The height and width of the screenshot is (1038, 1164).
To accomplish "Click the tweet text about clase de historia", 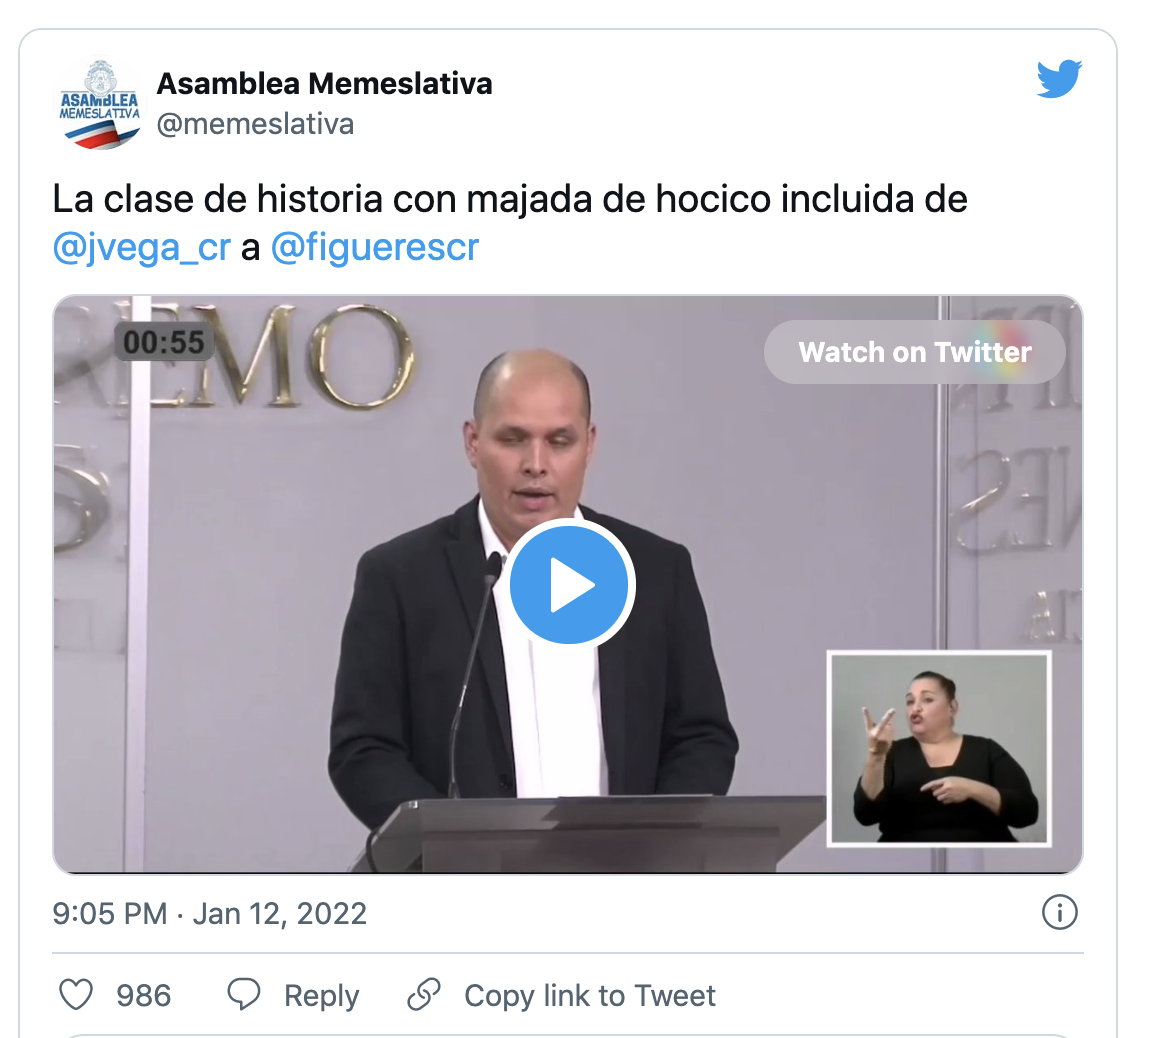I will [x=510, y=222].
